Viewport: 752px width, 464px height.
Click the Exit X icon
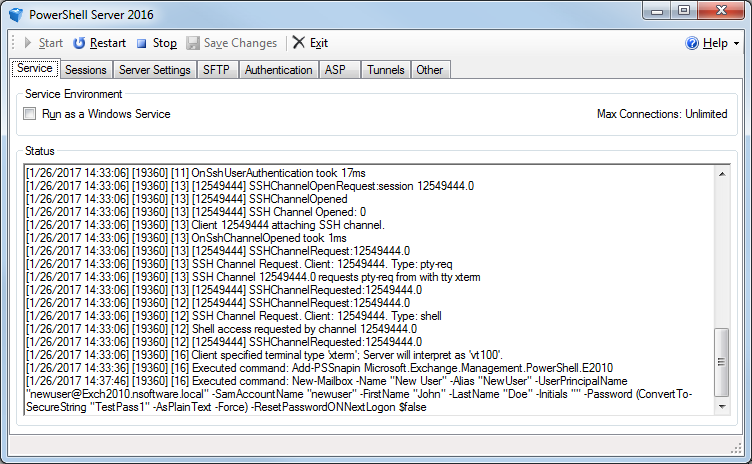(x=298, y=42)
